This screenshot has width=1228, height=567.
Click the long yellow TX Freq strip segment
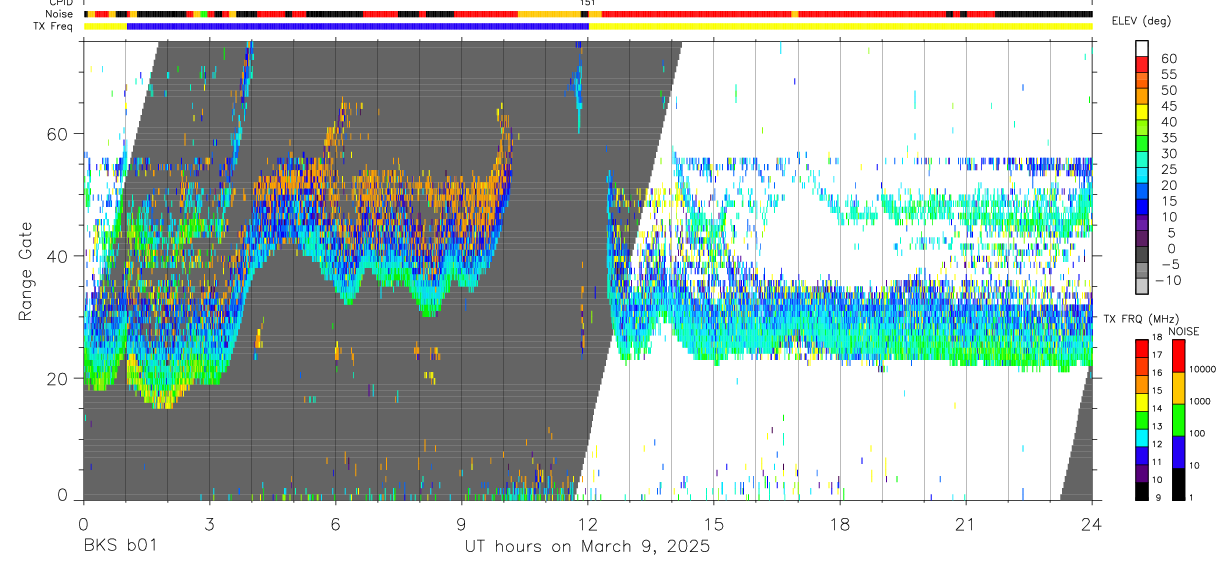841,26
